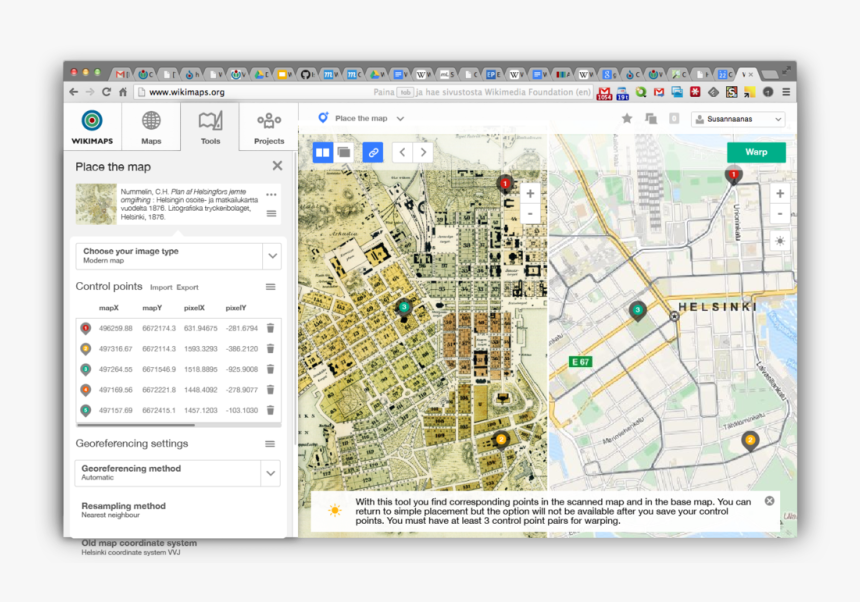
Task: Focus the www.wikimaps.org address bar
Action: click(364, 92)
